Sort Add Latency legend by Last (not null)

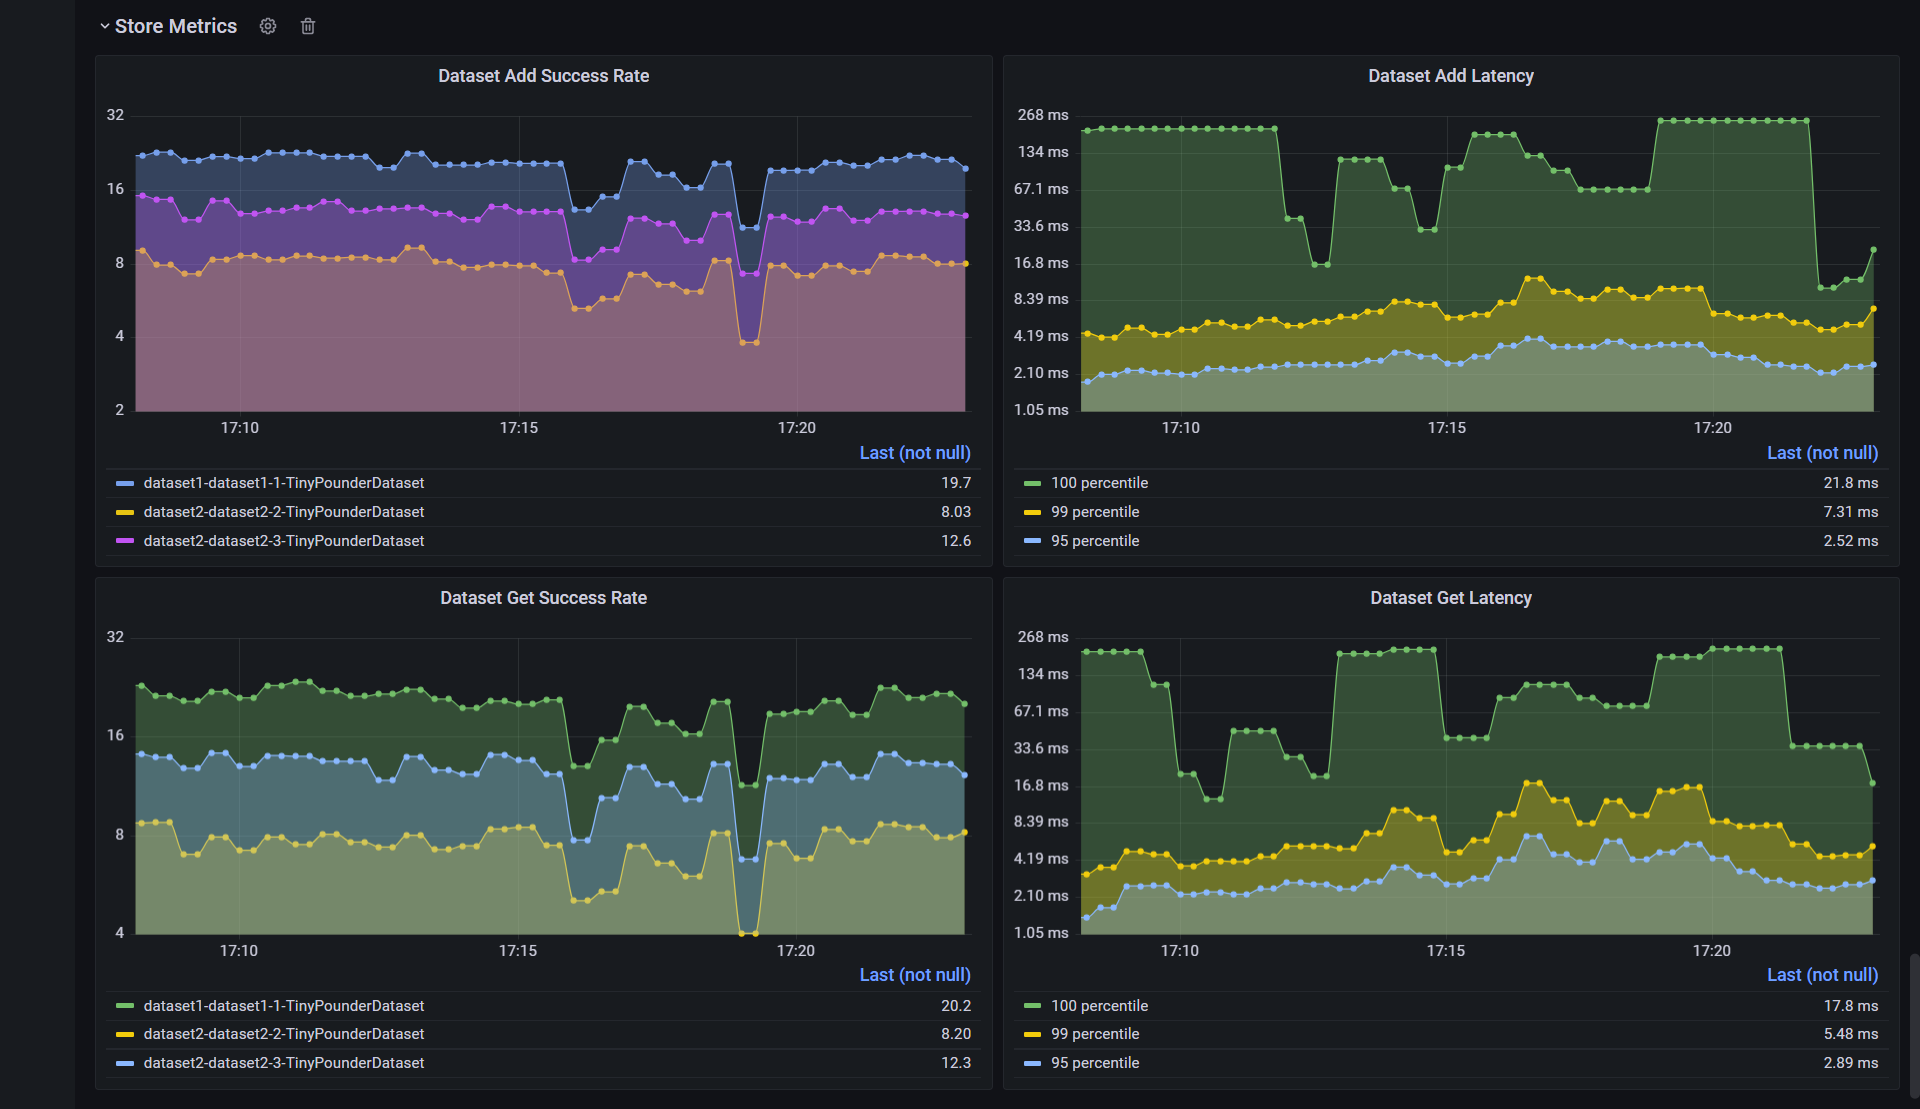[1822, 453]
